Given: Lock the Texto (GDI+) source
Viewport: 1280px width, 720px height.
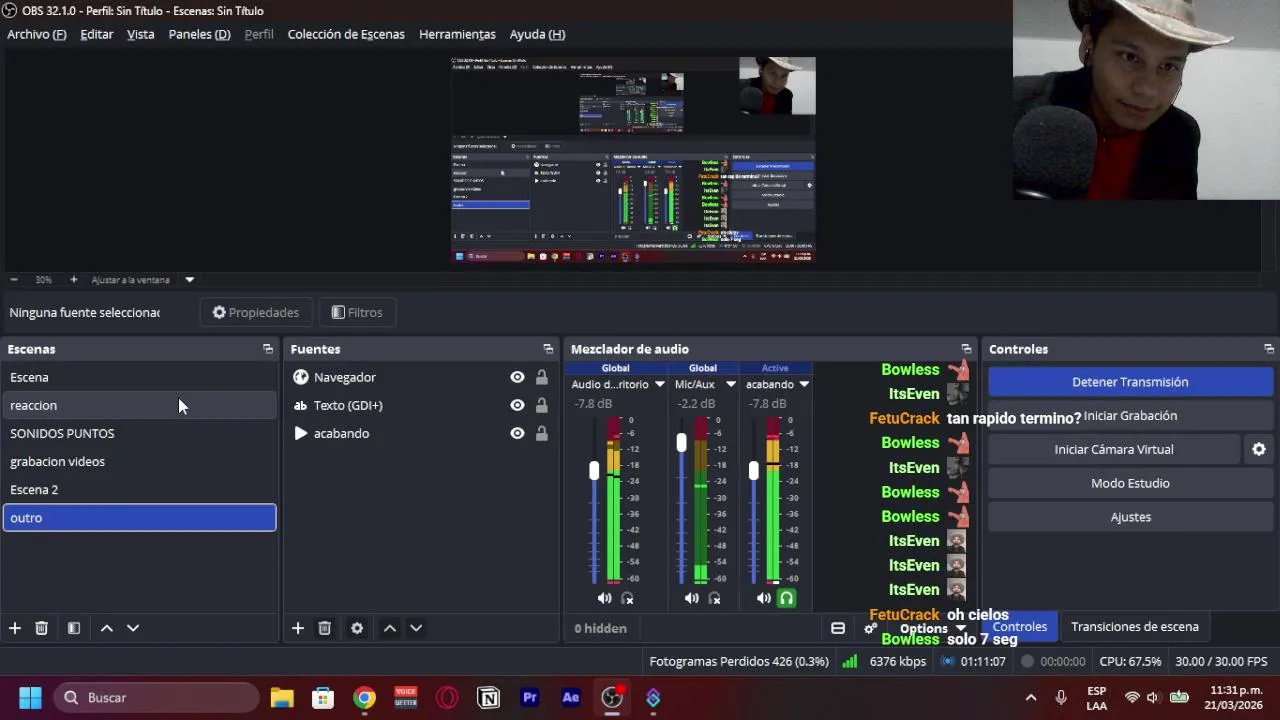Looking at the screenshot, I should (x=541, y=405).
